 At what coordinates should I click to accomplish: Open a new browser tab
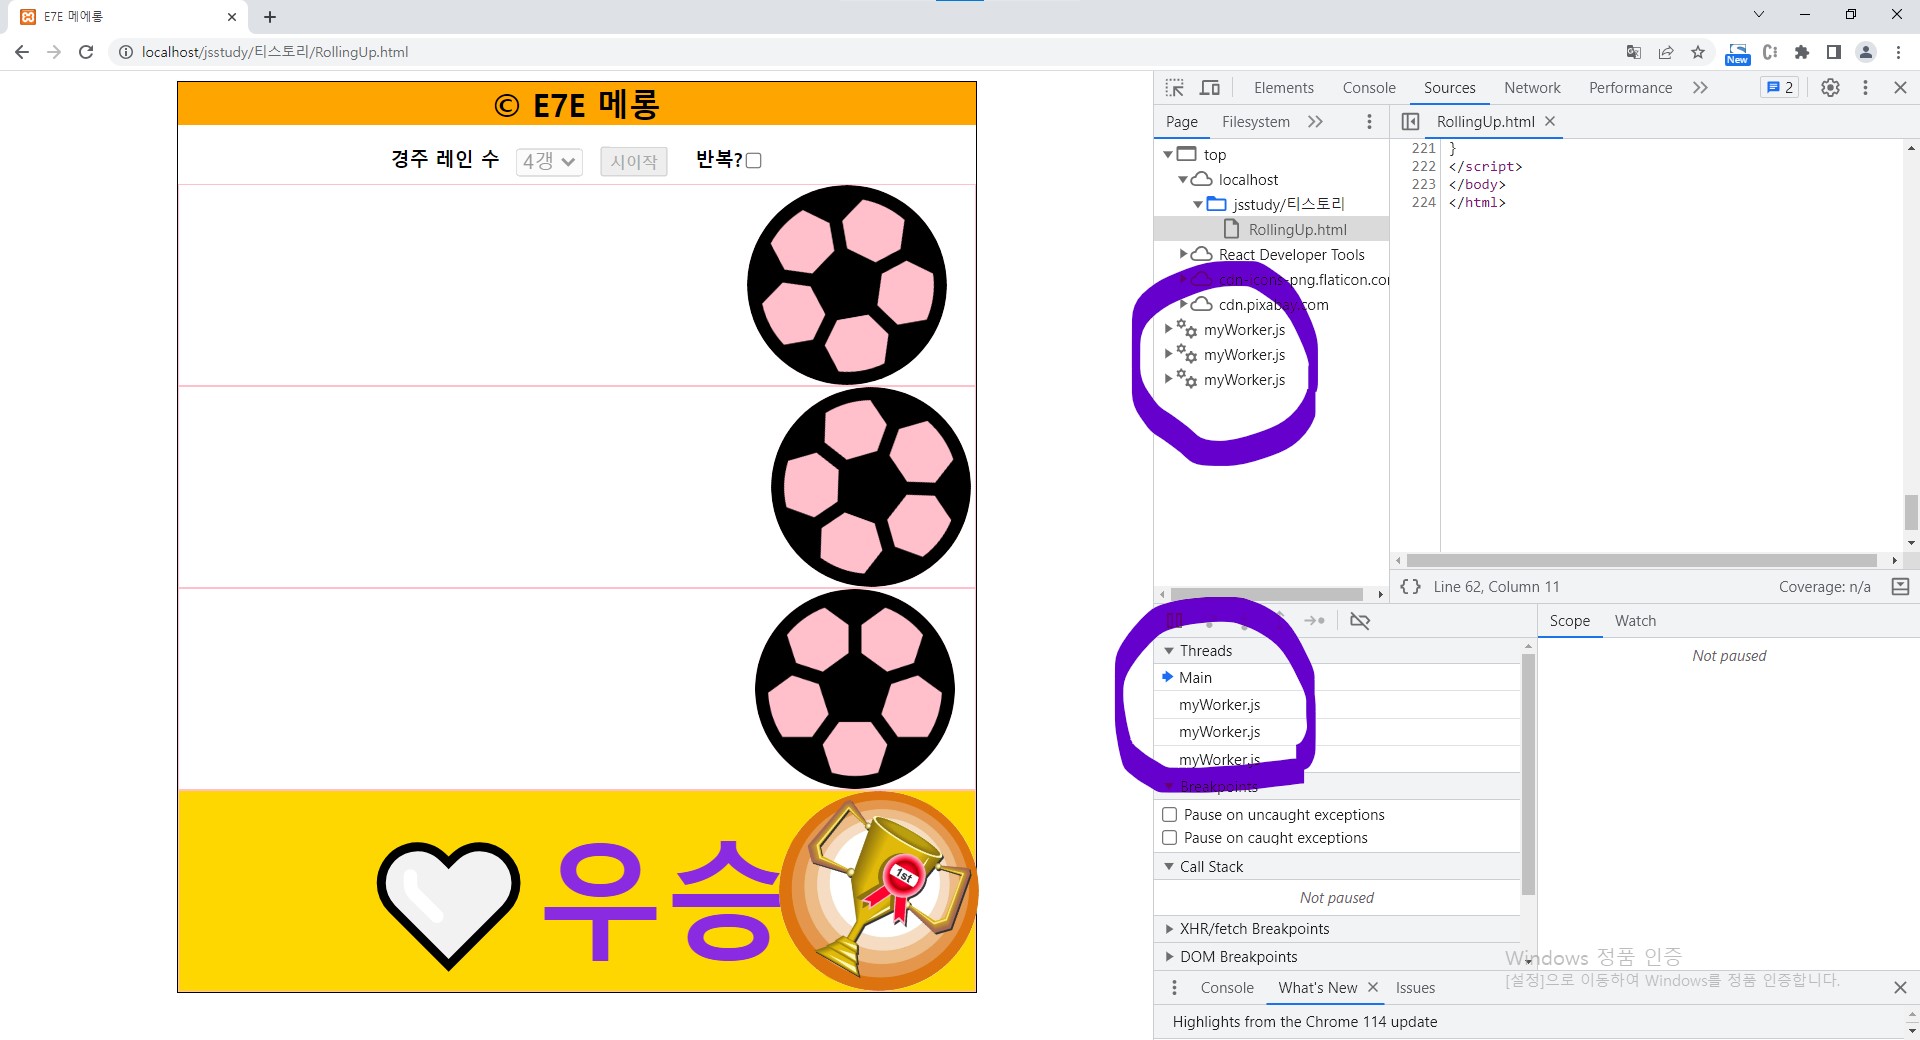click(270, 17)
